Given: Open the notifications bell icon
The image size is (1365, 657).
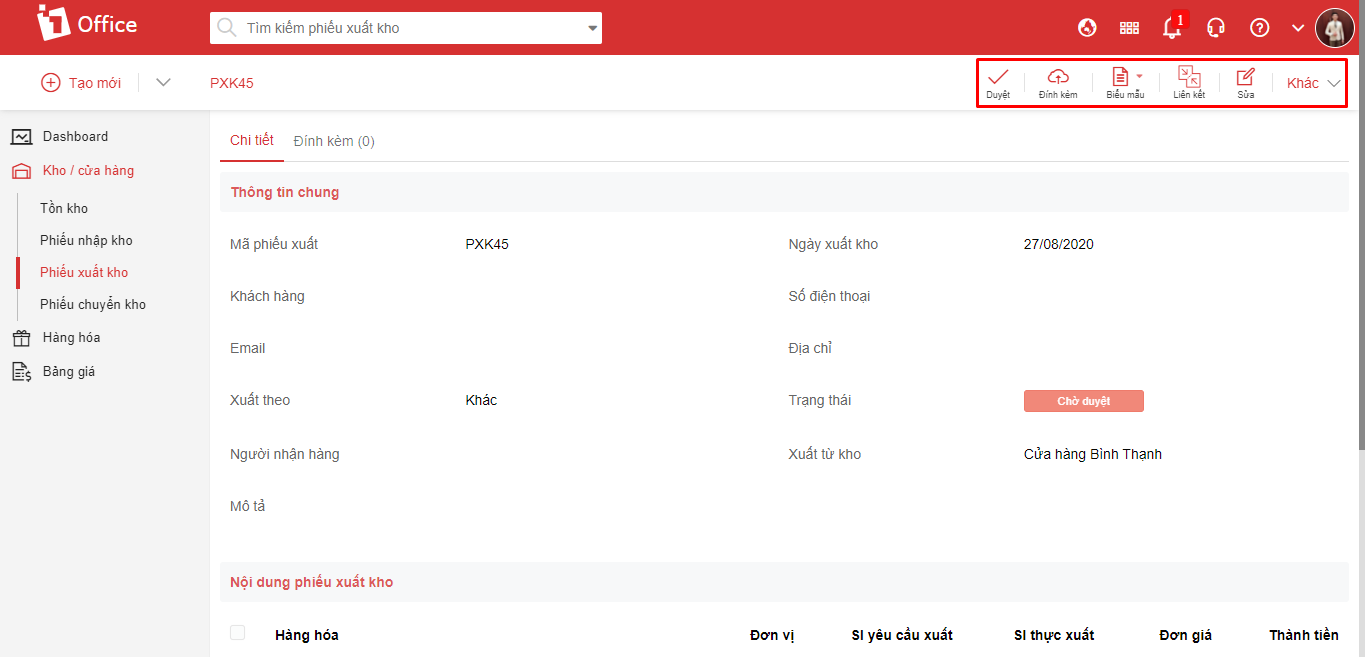Looking at the screenshot, I should [1172, 28].
